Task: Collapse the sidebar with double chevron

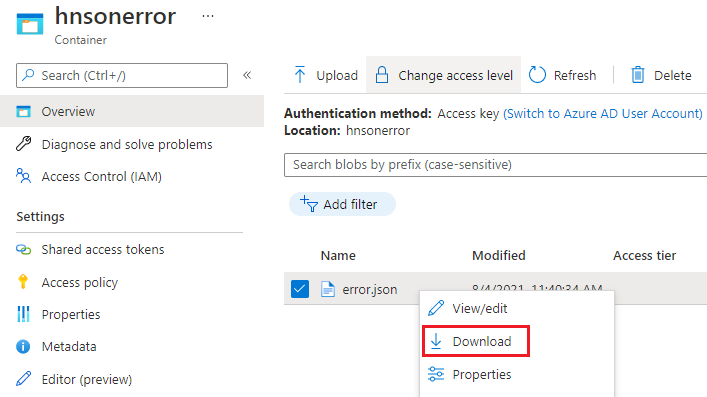Action: point(247,75)
